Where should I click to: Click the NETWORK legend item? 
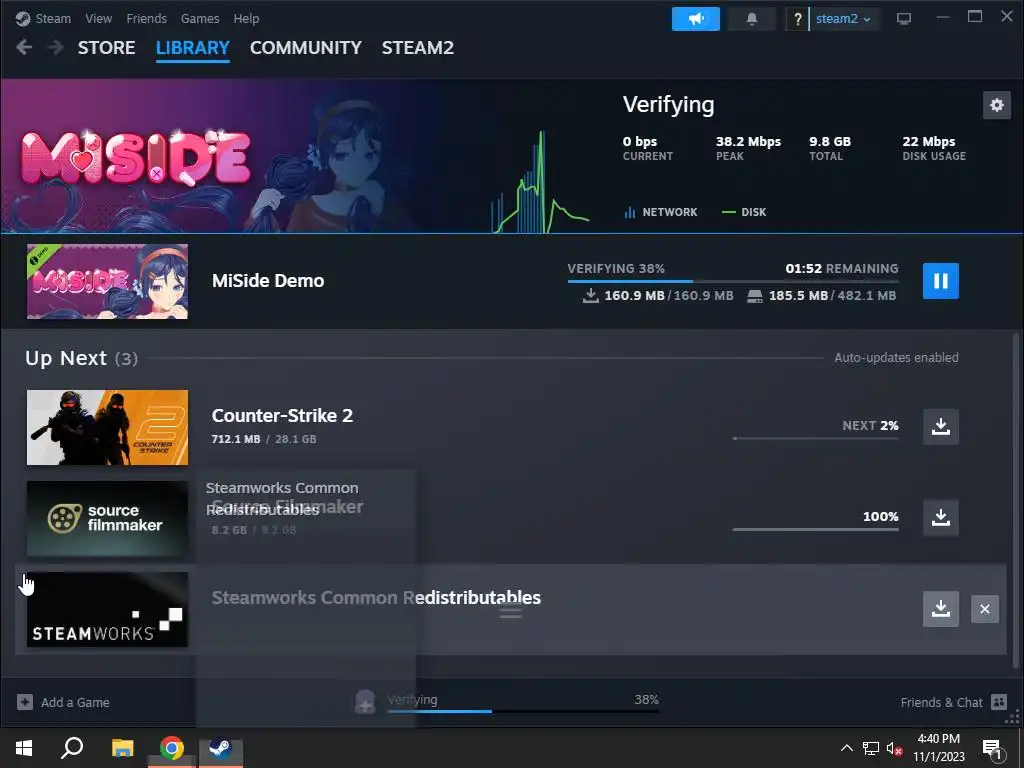[661, 212]
